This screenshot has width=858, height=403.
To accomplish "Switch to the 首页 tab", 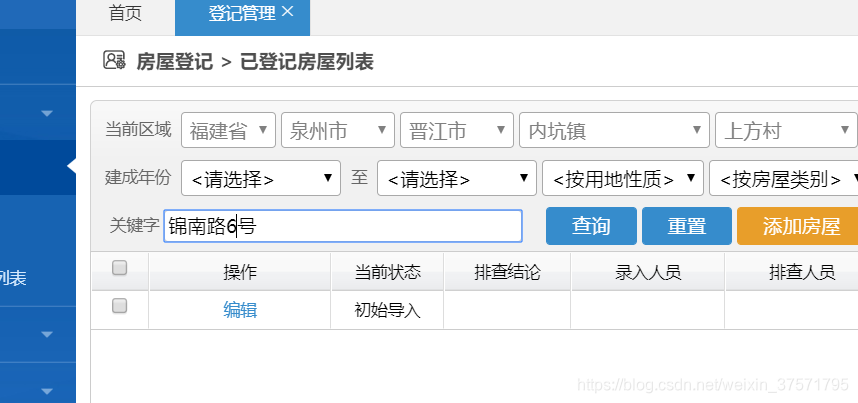I will (x=125, y=13).
